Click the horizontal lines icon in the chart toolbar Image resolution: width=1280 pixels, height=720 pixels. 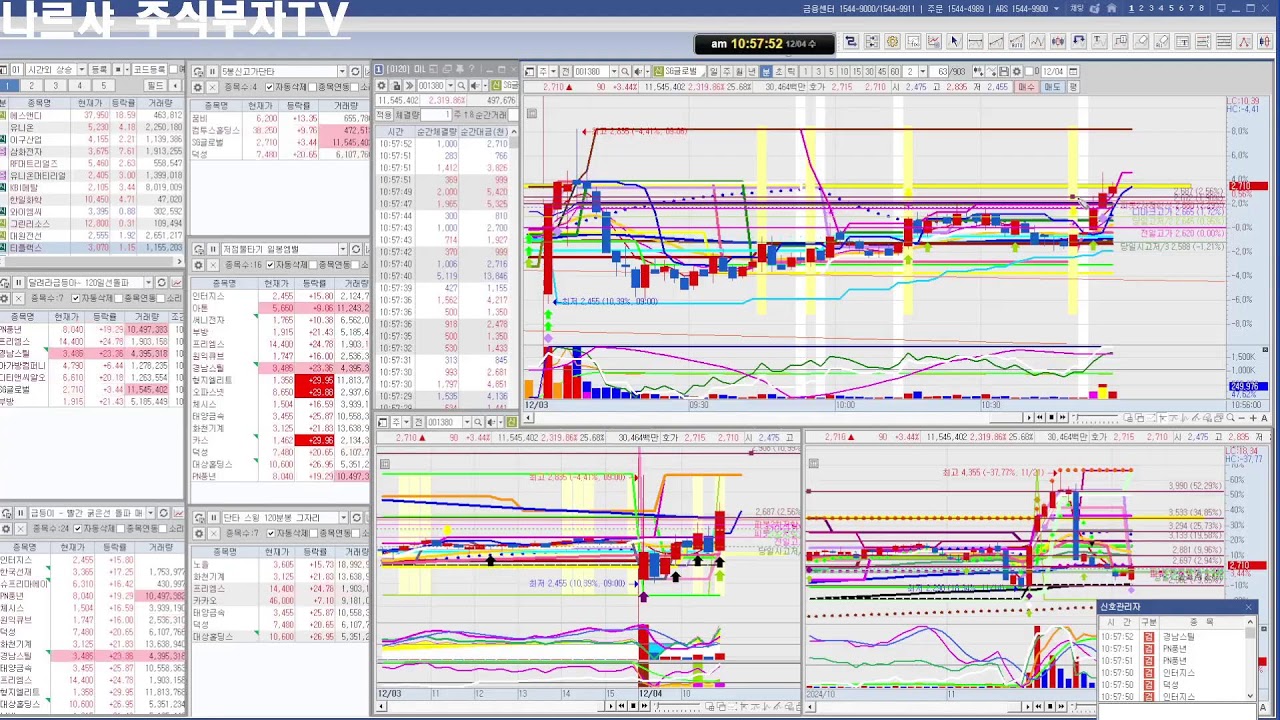point(1223,41)
